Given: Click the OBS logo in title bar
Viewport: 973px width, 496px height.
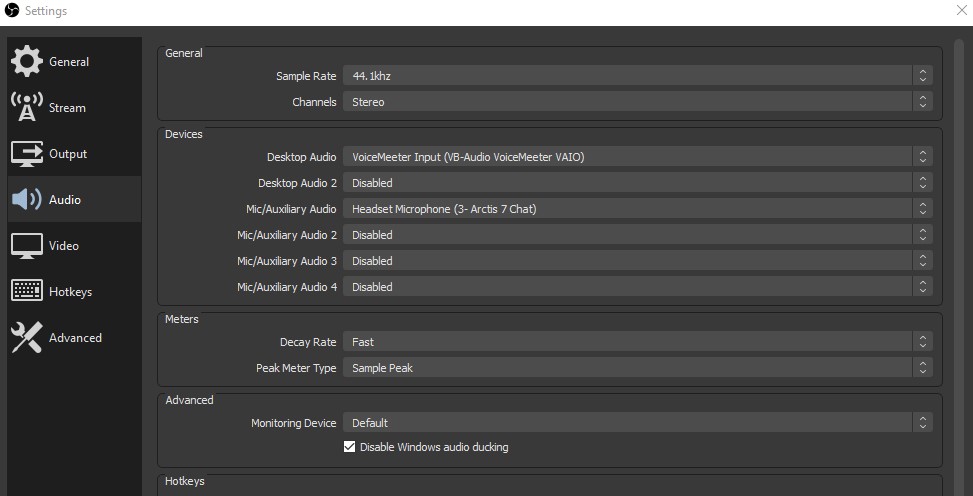Looking at the screenshot, I should click(x=12, y=11).
